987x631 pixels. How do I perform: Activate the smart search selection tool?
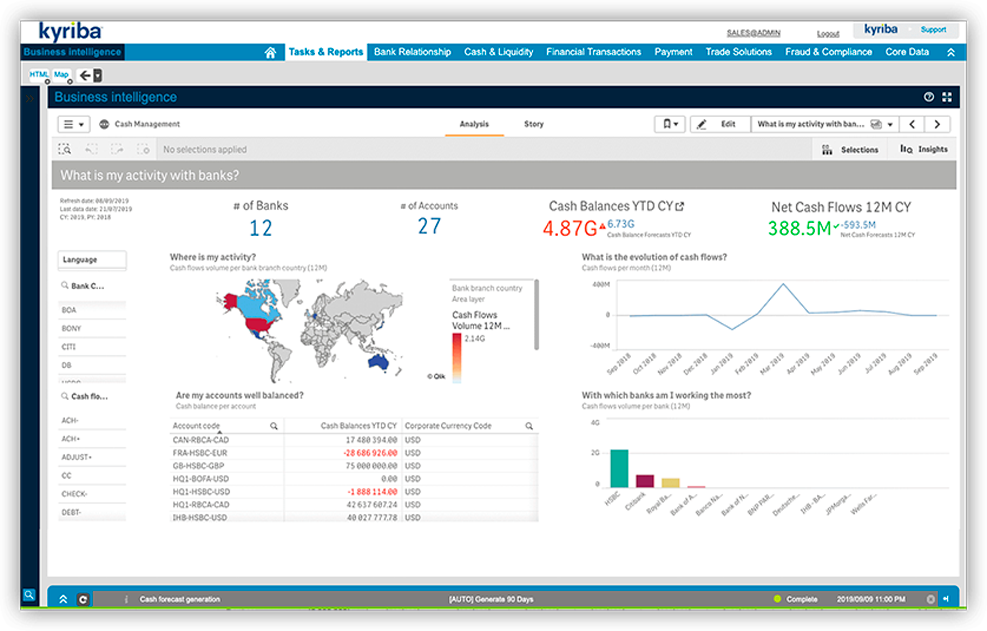pos(64,149)
